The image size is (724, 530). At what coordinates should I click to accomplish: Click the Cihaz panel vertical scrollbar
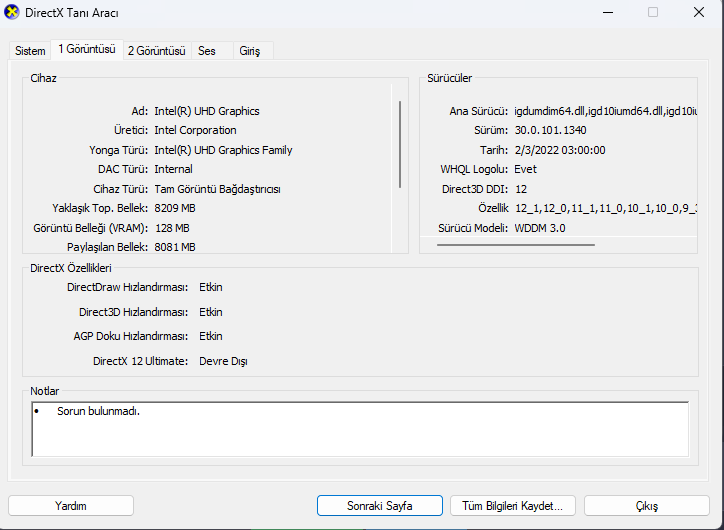pos(400,145)
